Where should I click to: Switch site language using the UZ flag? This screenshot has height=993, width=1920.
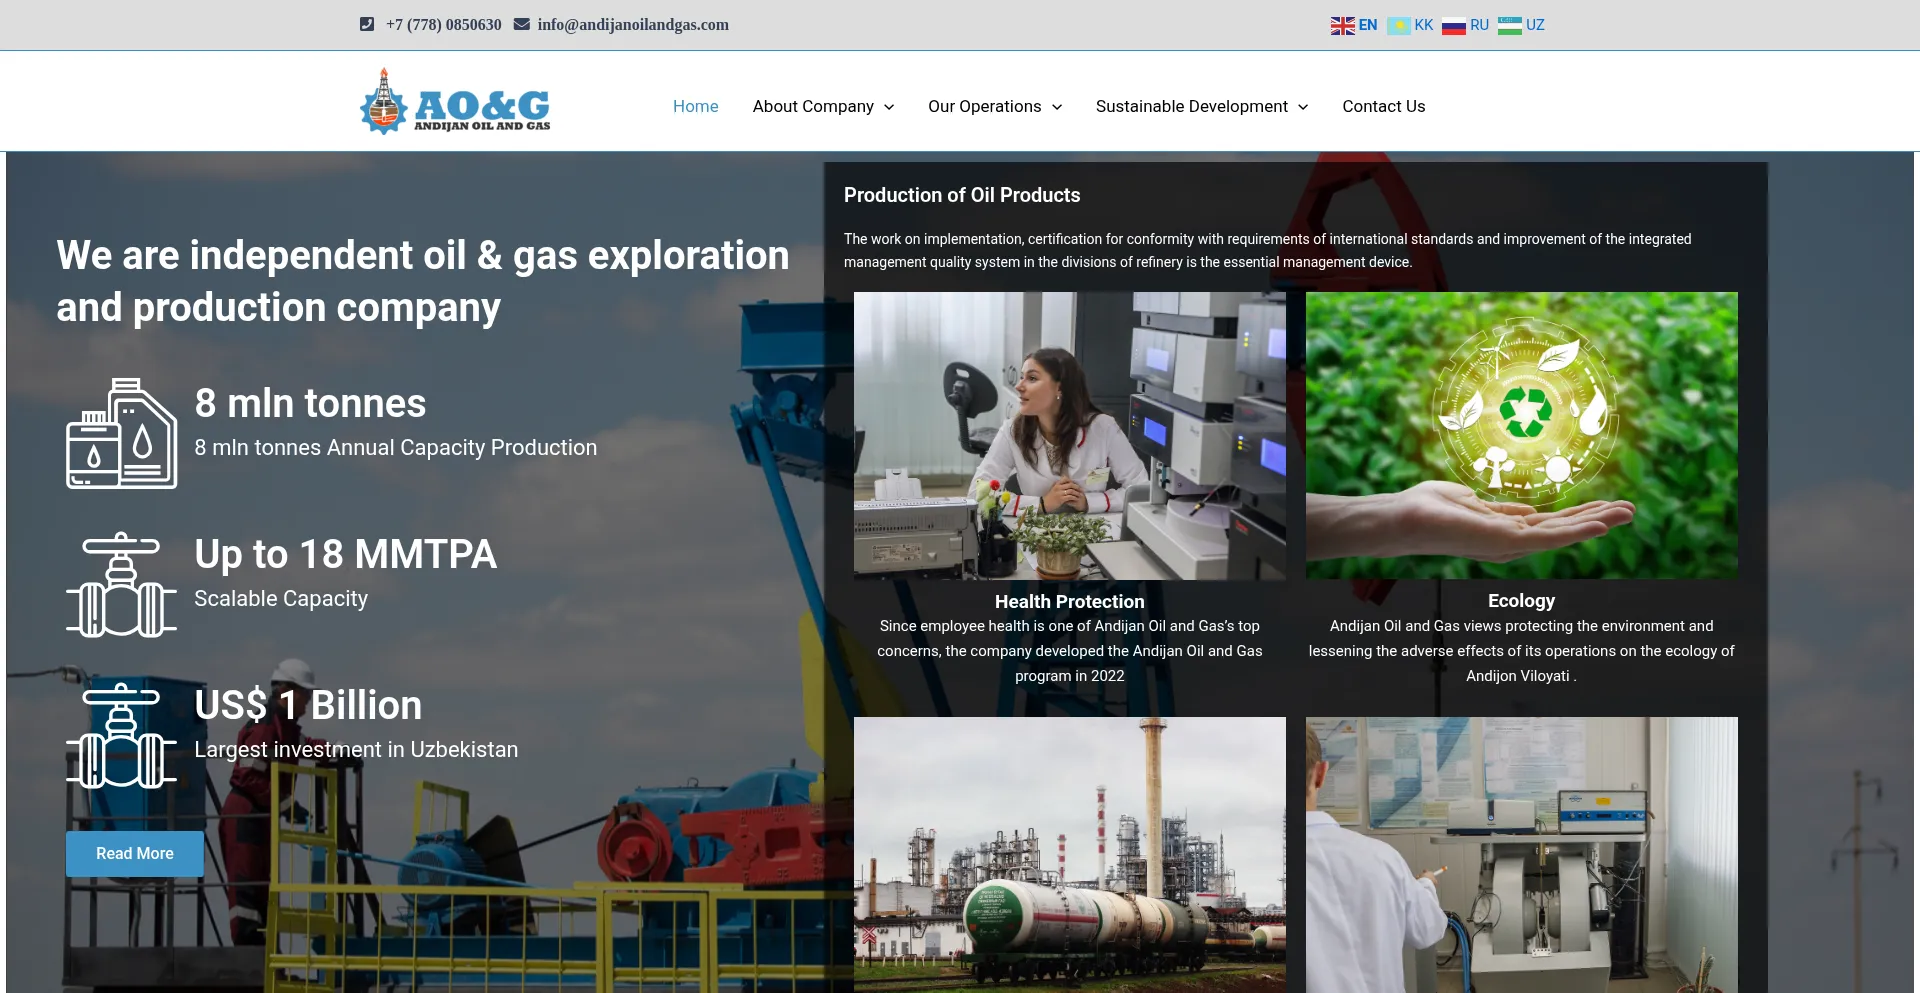1509,25
